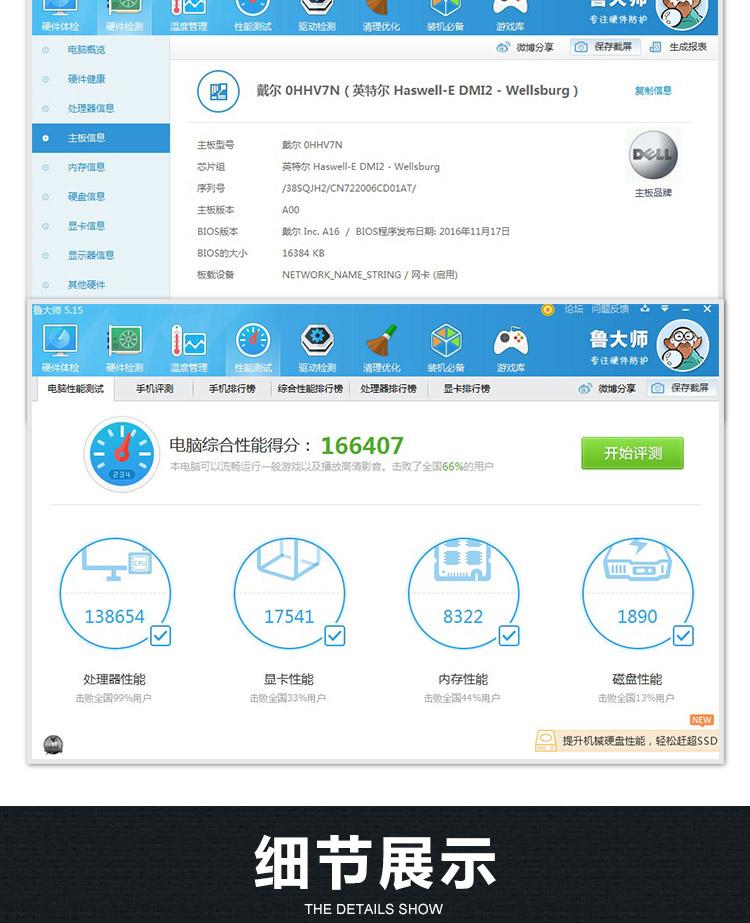Open 驱动检测 gear icon in benchmark window
This screenshot has height=923, width=750.
click(x=317, y=348)
